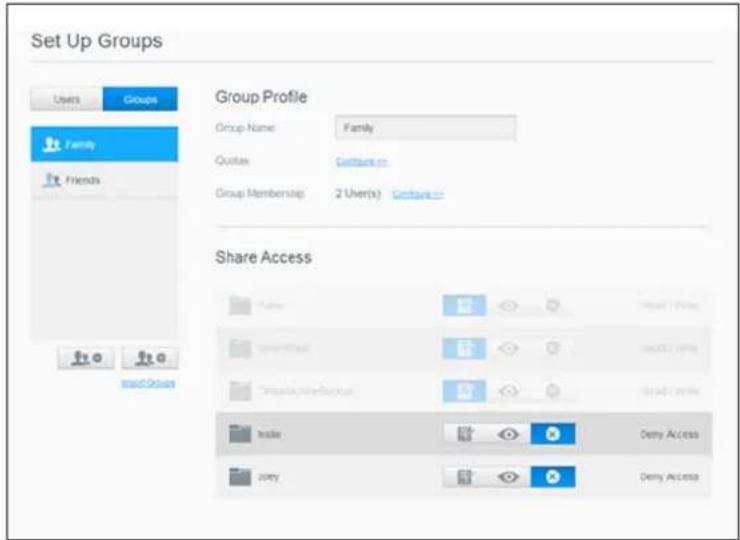Set read-only eye icon for leslie share
Image resolution: width=740 pixels, height=540 pixels.
pyautogui.click(x=508, y=434)
